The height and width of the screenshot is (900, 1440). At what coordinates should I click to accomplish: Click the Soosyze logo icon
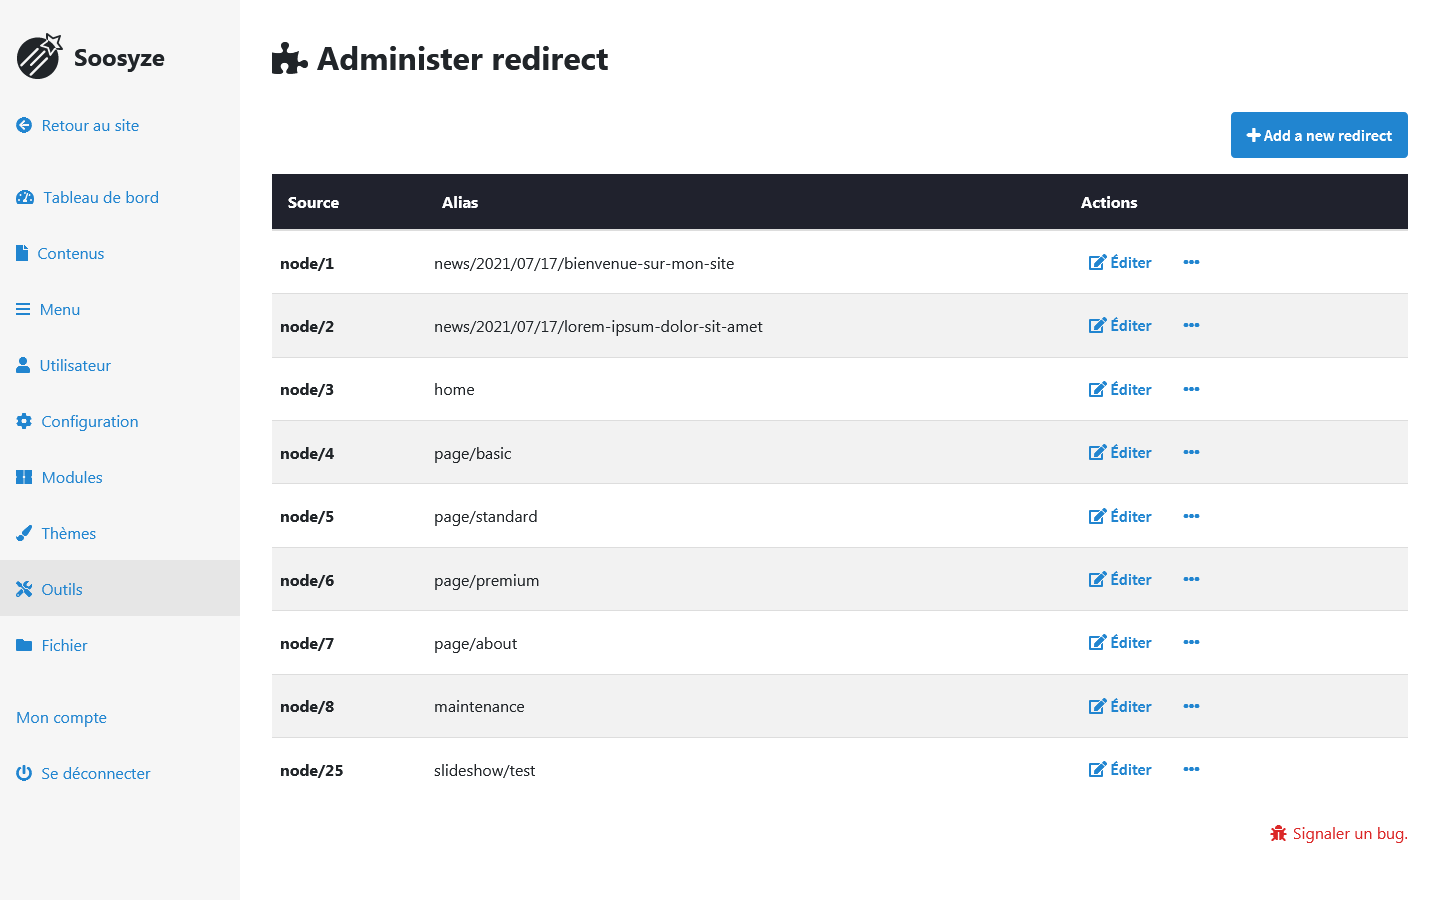pyautogui.click(x=38, y=56)
